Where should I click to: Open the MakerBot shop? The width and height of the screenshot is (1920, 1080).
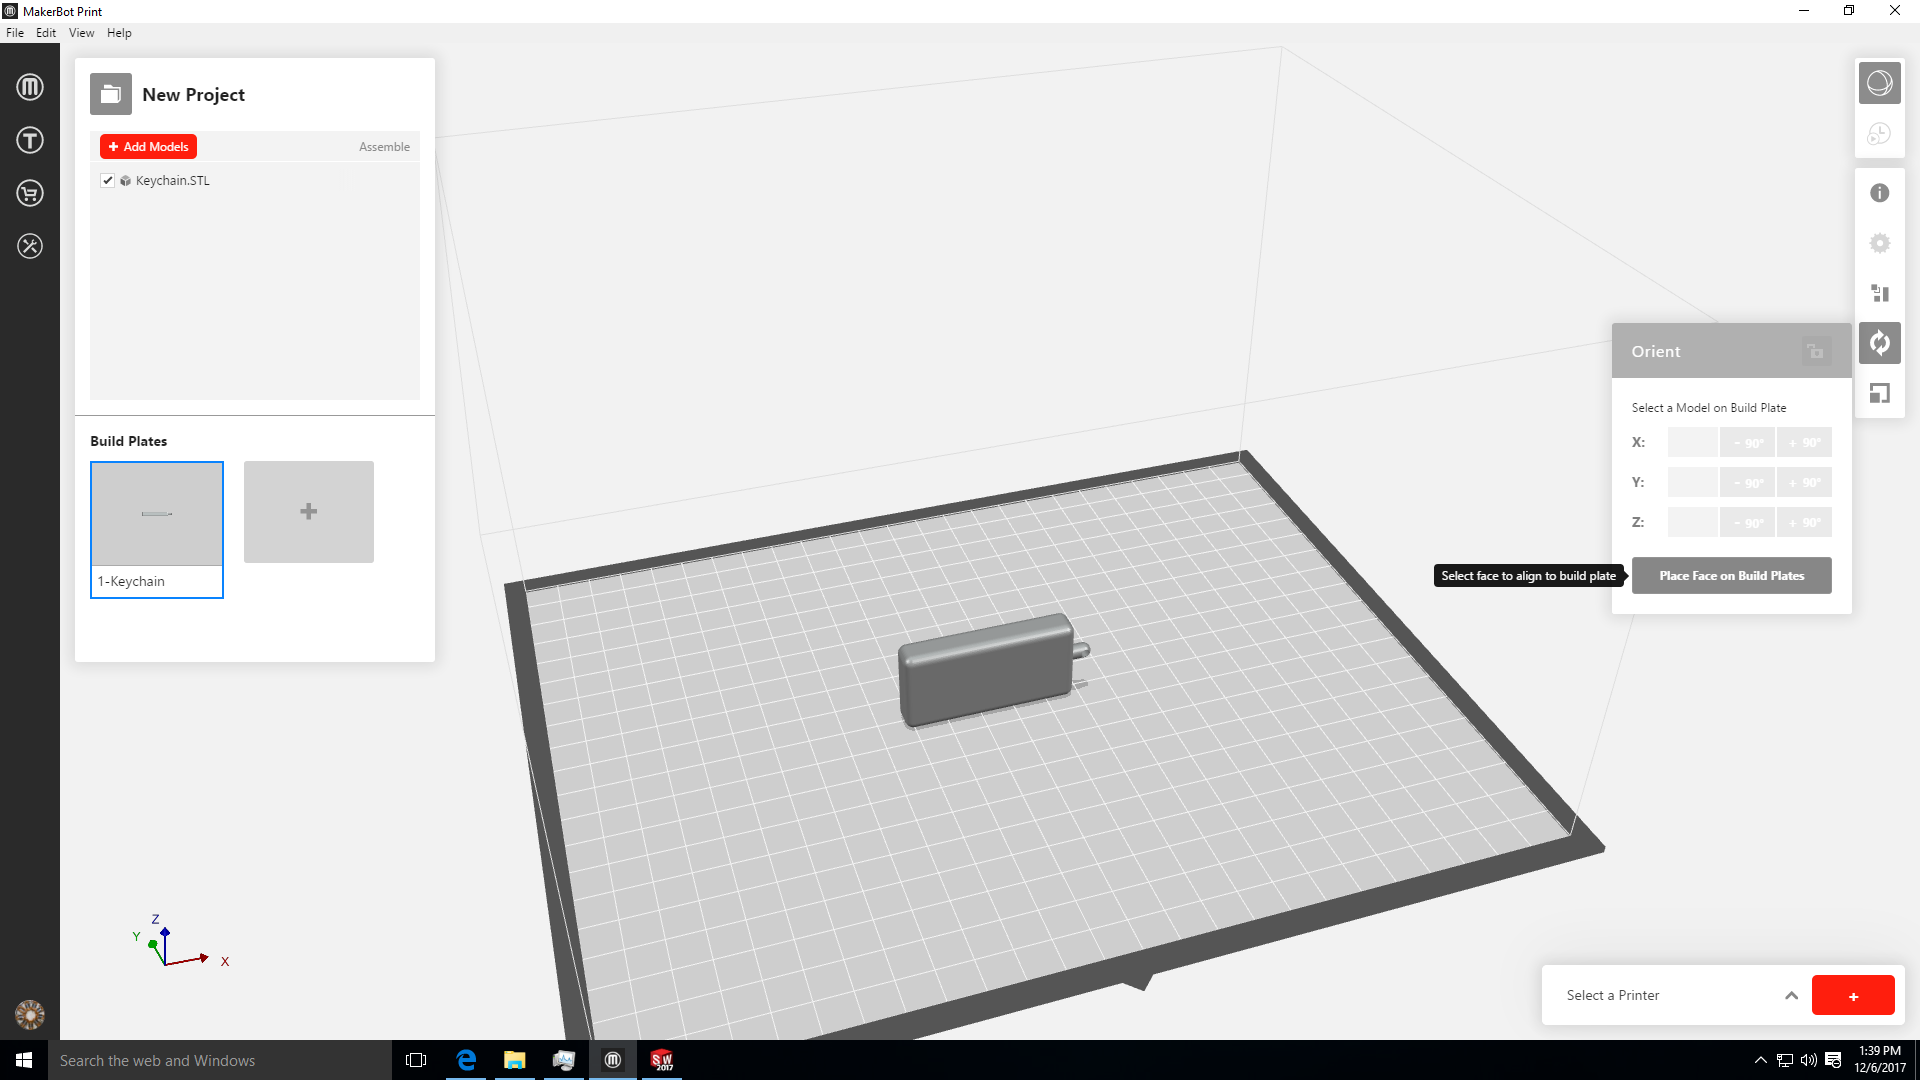(30, 193)
